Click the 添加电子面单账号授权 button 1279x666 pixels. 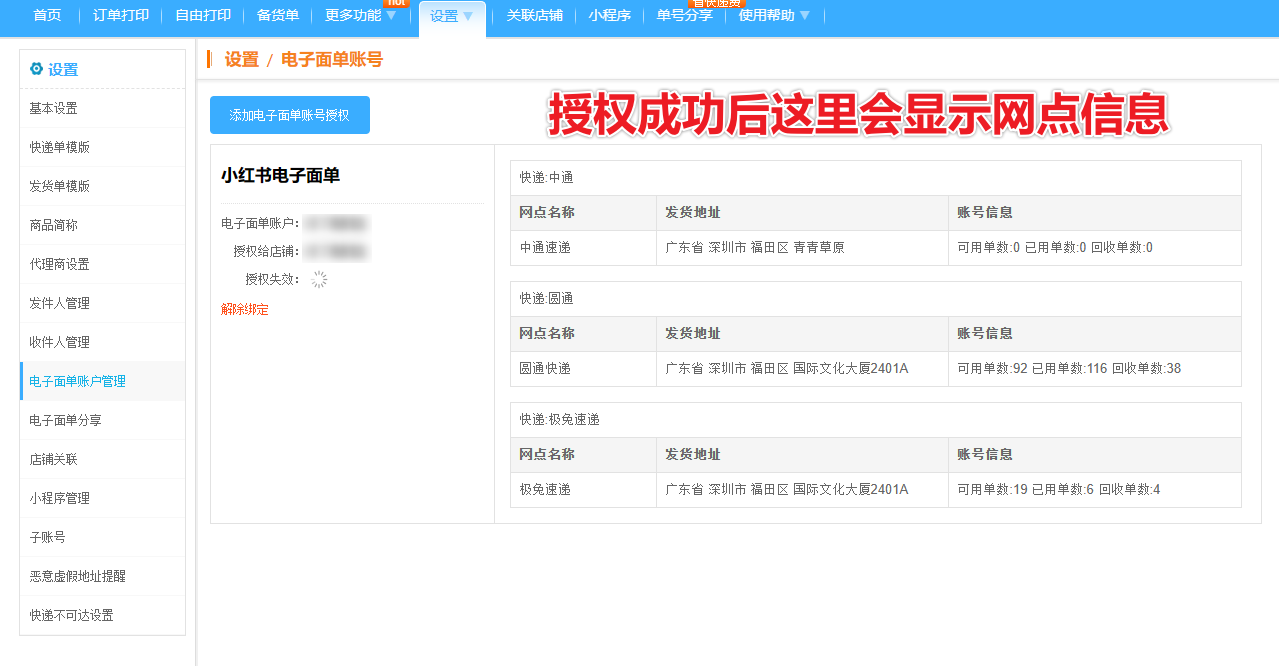290,115
